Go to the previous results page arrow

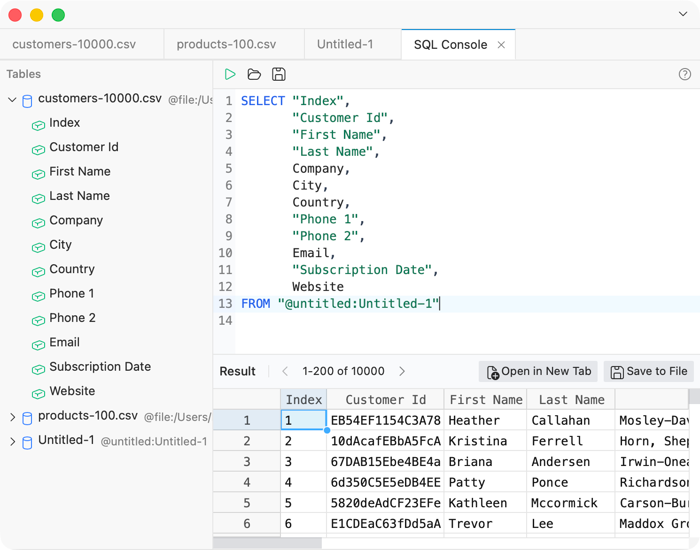coord(285,371)
